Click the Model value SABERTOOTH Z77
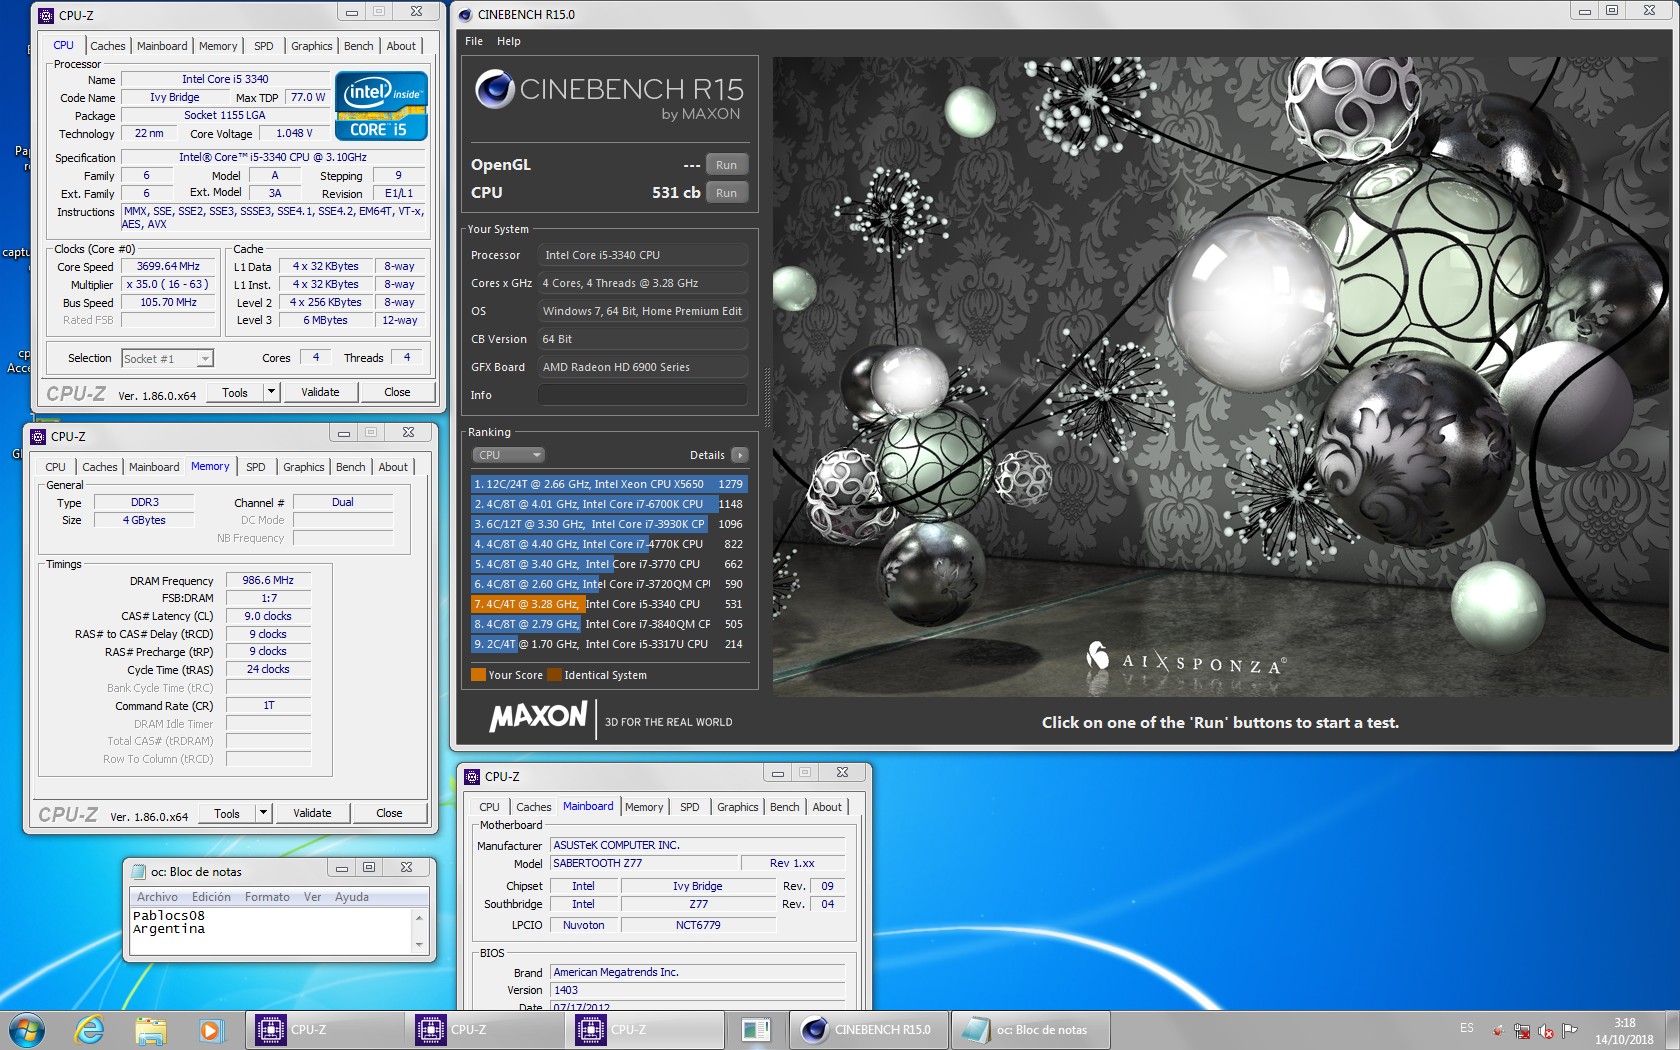 (644, 863)
